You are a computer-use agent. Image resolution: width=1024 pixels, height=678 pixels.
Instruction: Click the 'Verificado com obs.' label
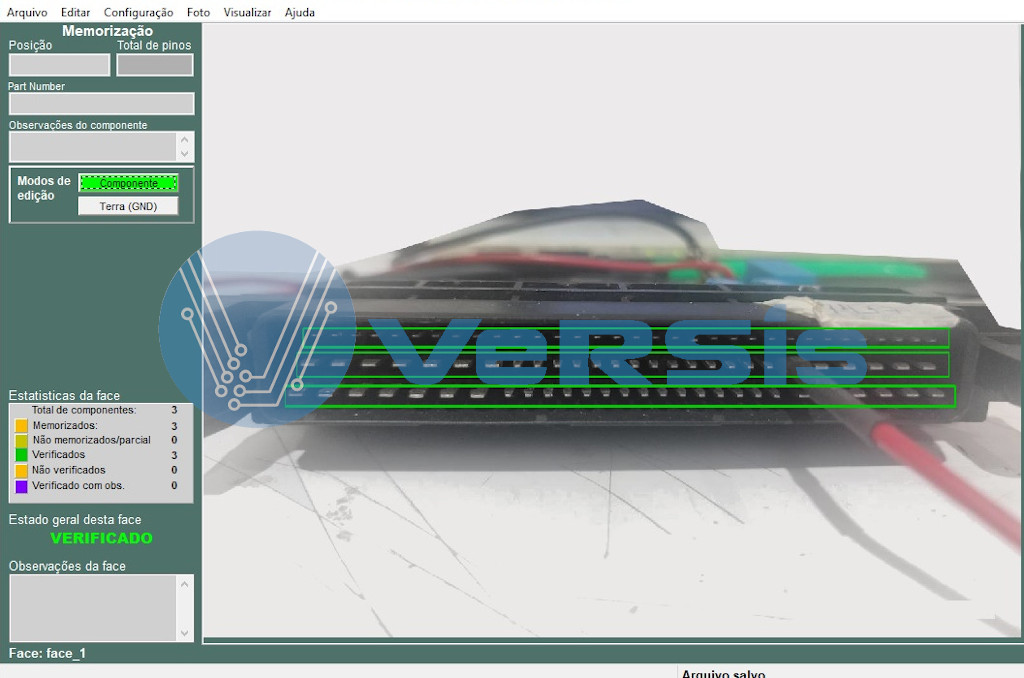point(78,486)
